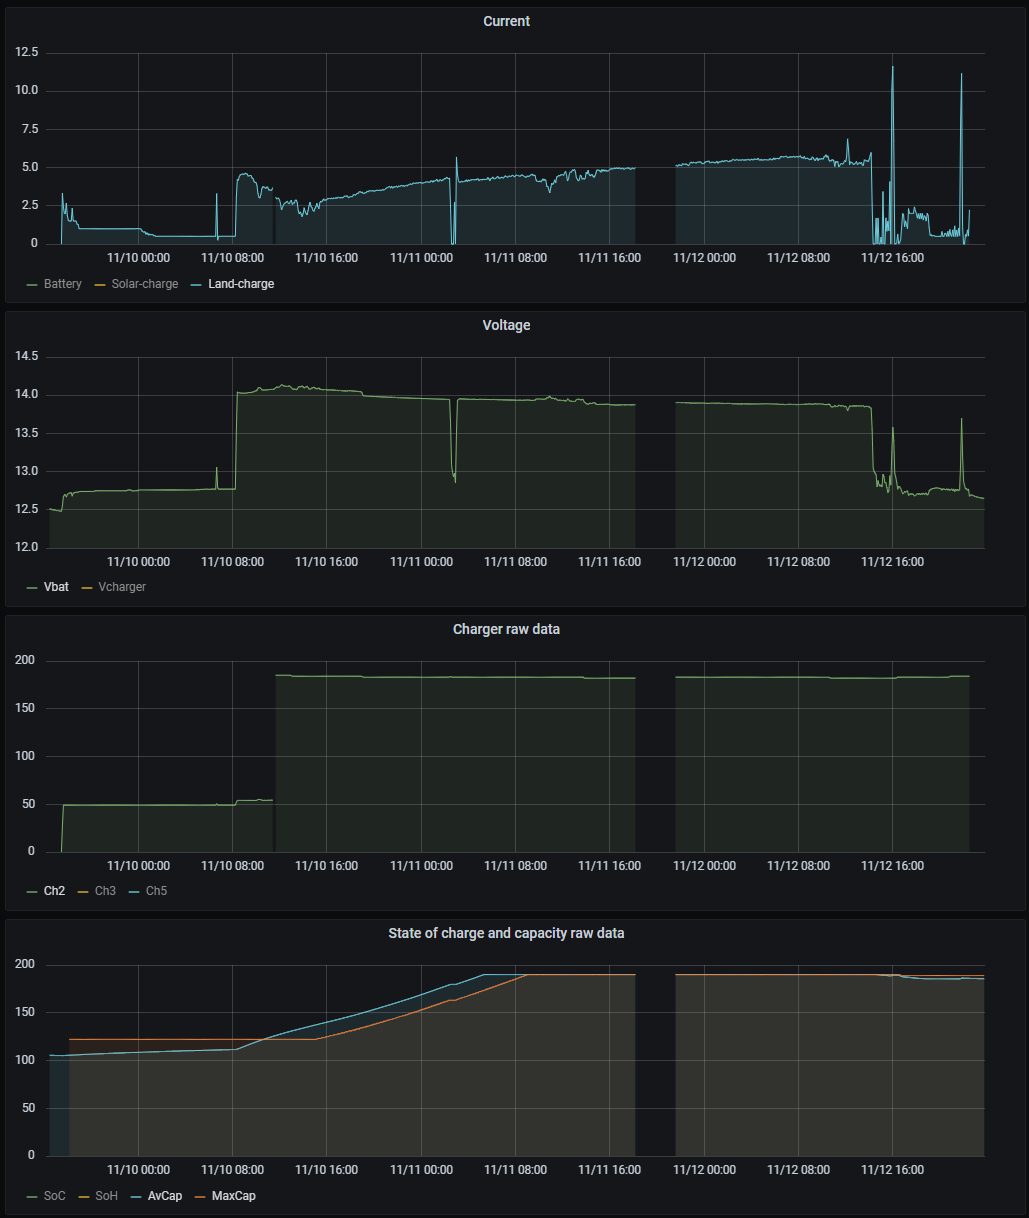Open State of charge and capacity panel menu

tap(506, 933)
